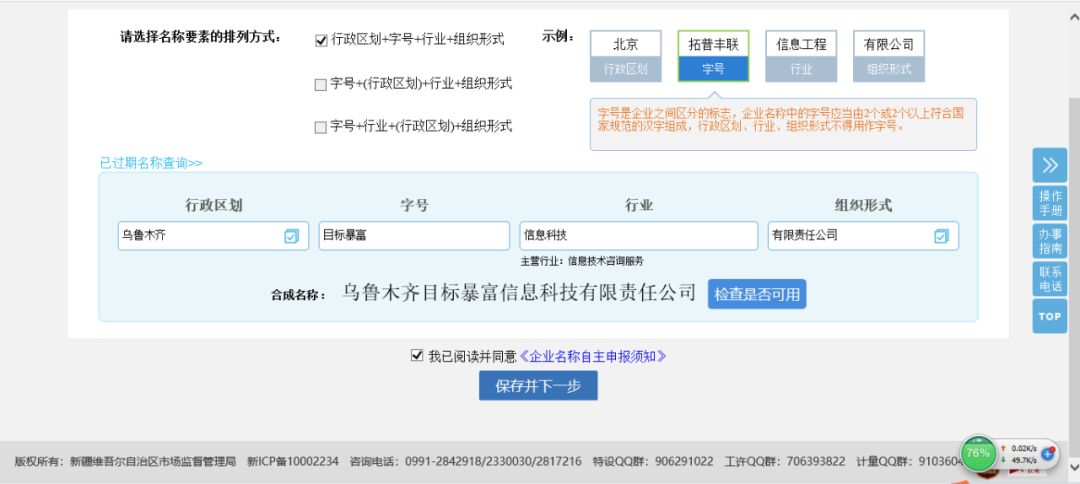This screenshot has height=484, width=1080.
Task: Click the 字号 input field containing 目标暴富
Action: (x=414, y=236)
